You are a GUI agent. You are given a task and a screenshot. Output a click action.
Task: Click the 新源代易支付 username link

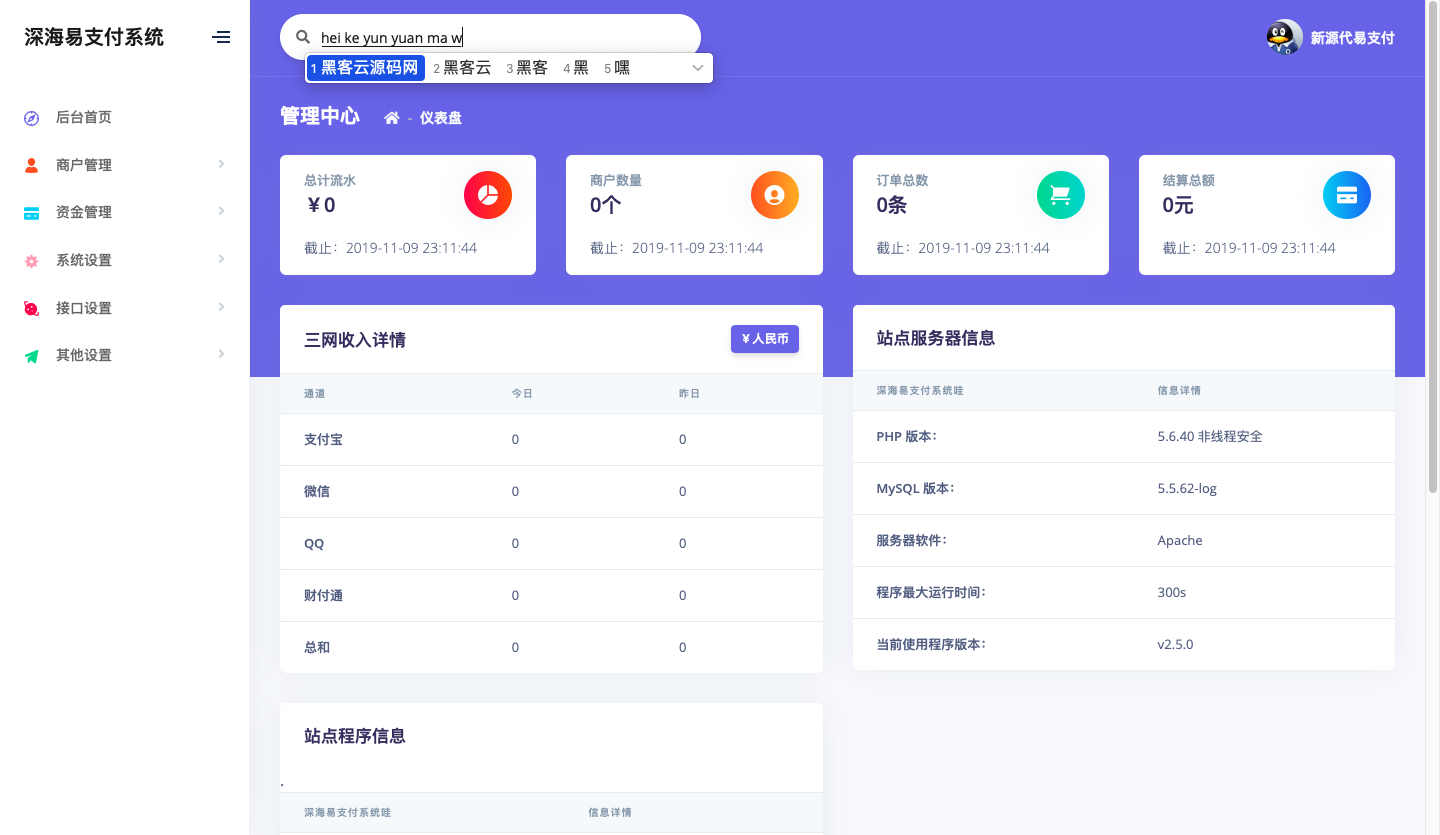[1352, 38]
